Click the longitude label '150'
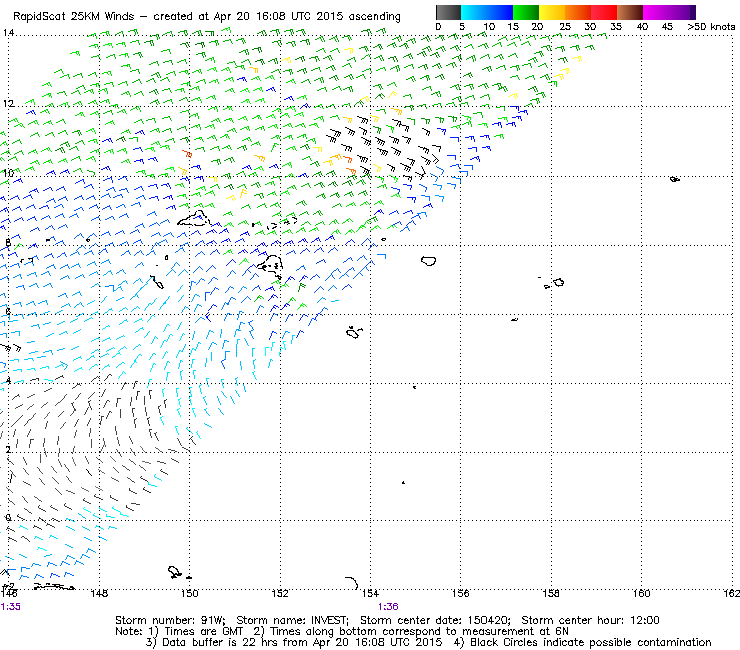This screenshot has width=740, height=650. point(189,593)
